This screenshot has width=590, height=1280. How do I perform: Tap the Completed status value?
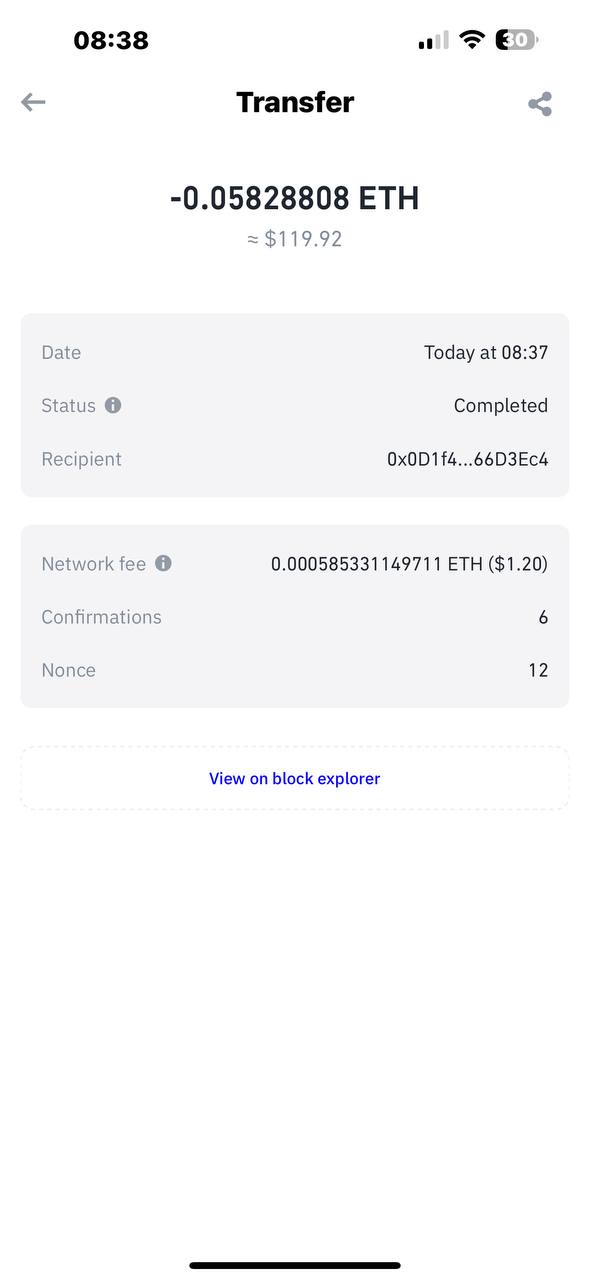coord(501,406)
